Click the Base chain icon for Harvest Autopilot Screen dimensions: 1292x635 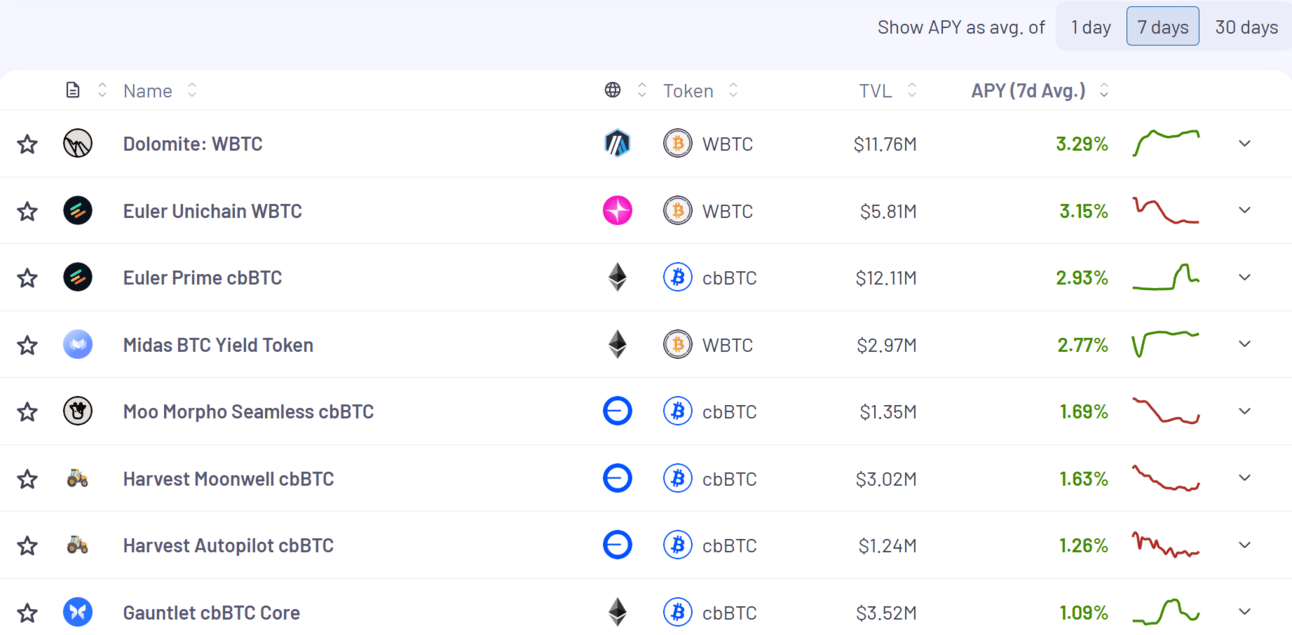(617, 546)
